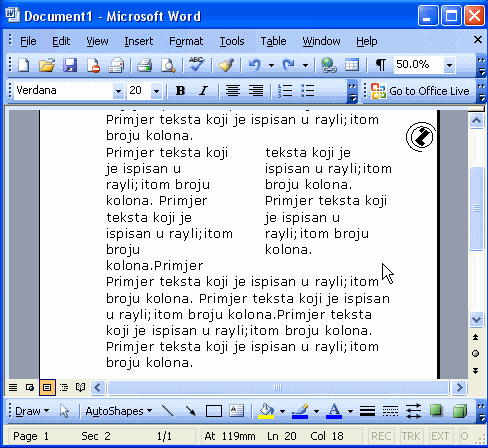Click the vertical scrollbar down arrow
Image resolution: width=488 pixels, height=448 pixels.
(476, 320)
